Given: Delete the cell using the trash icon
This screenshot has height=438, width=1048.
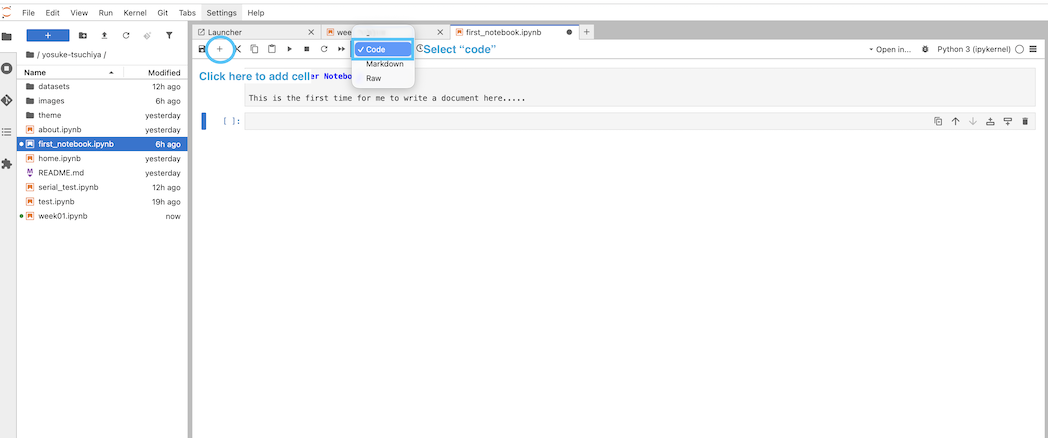Looking at the screenshot, I should click(x=1025, y=121).
